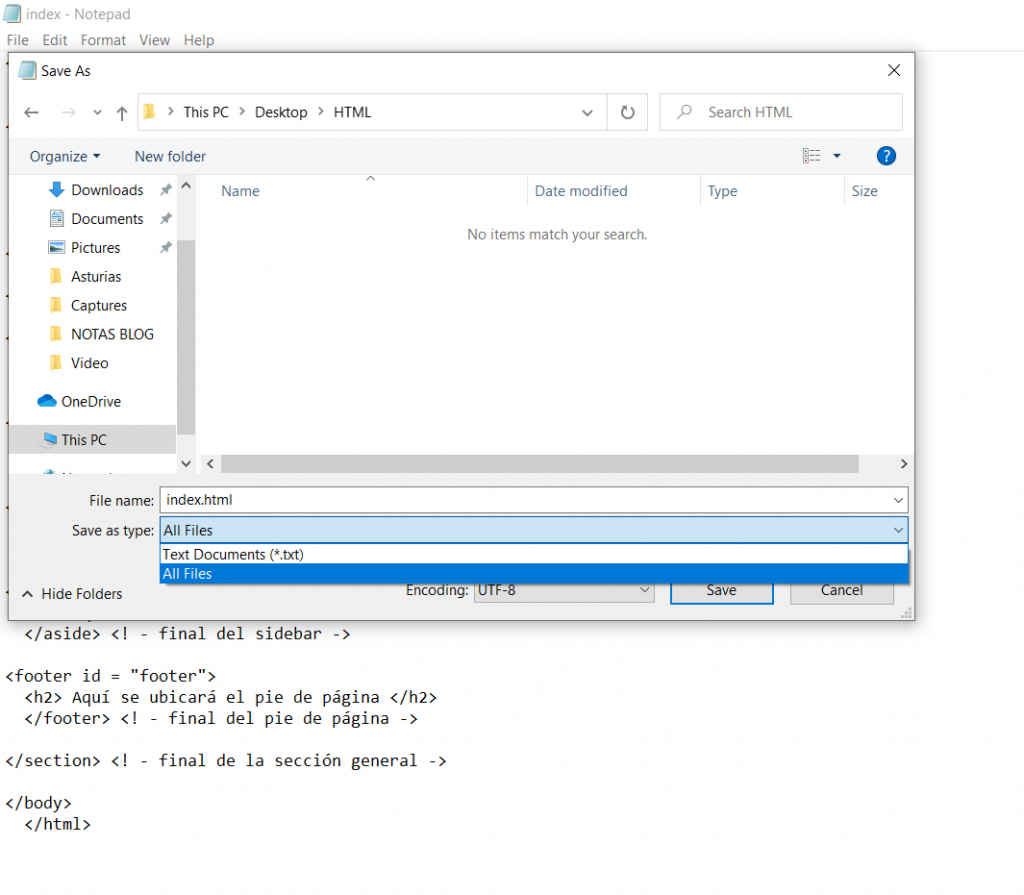The width and height of the screenshot is (1024, 895).
Task: Click the Back navigation arrow
Action: [31, 113]
